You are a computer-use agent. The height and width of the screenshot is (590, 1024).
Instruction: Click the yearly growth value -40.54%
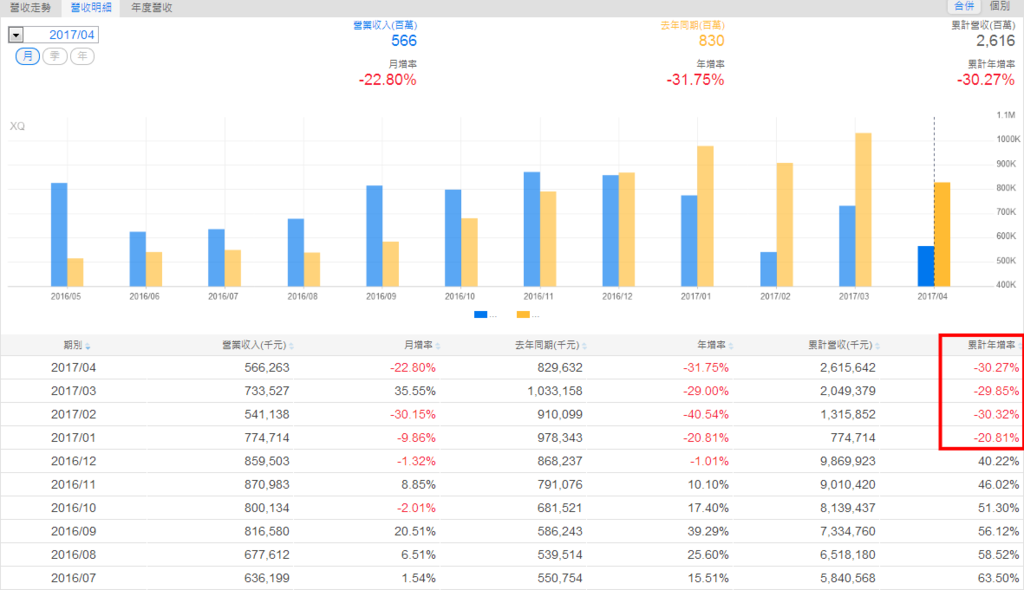[x=706, y=415]
